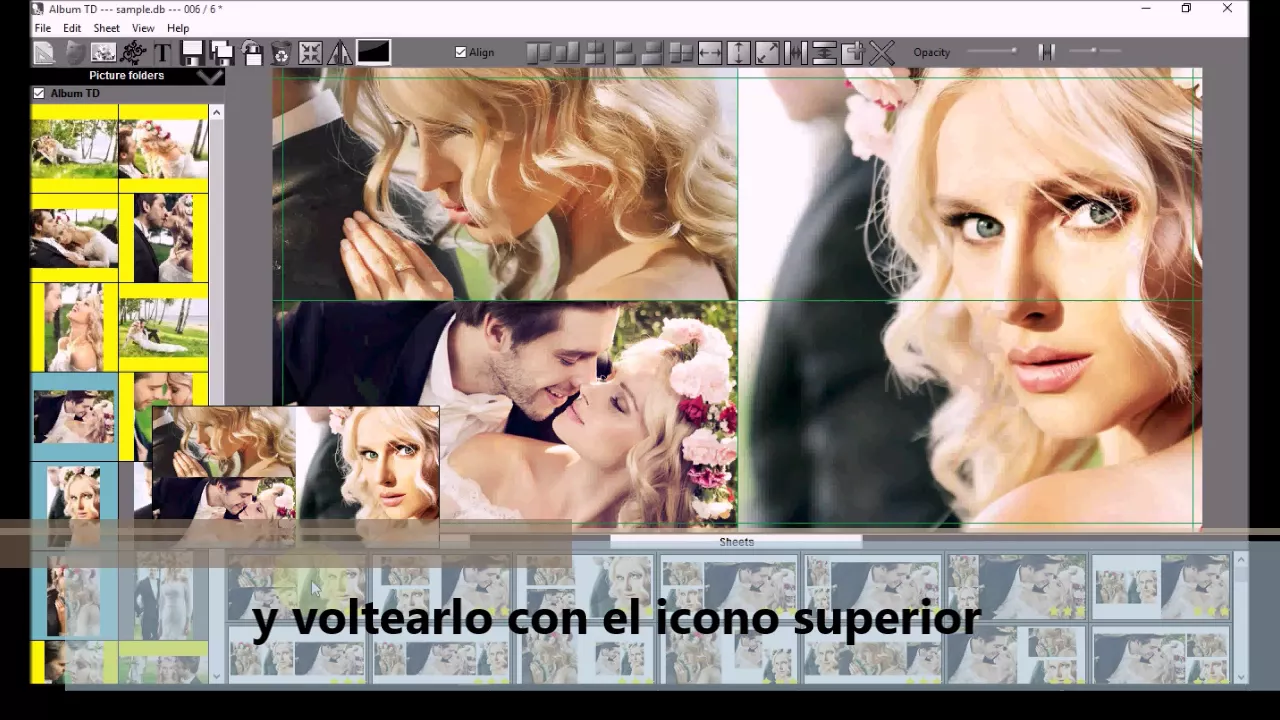Click the vertical double-arrow same height icon
Image resolution: width=1280 pixels, height=720 pixels.
coord(739,53)
